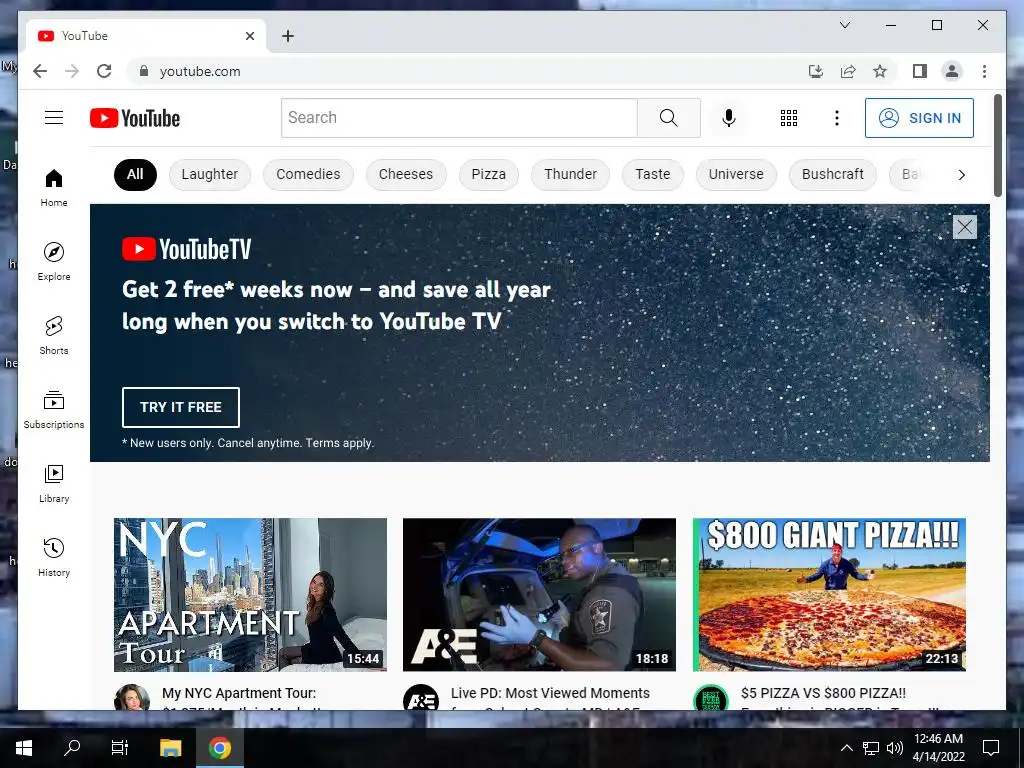This screenshot has width=1024, height=768.
Task: Open notification center on taskbar
Action: (x=991, y=748)
